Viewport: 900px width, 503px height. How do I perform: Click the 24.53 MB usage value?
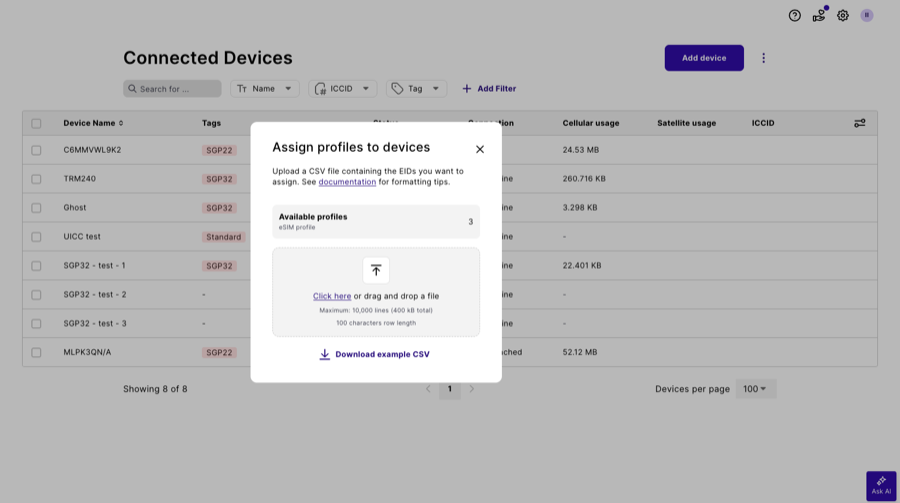click(581, 150)
